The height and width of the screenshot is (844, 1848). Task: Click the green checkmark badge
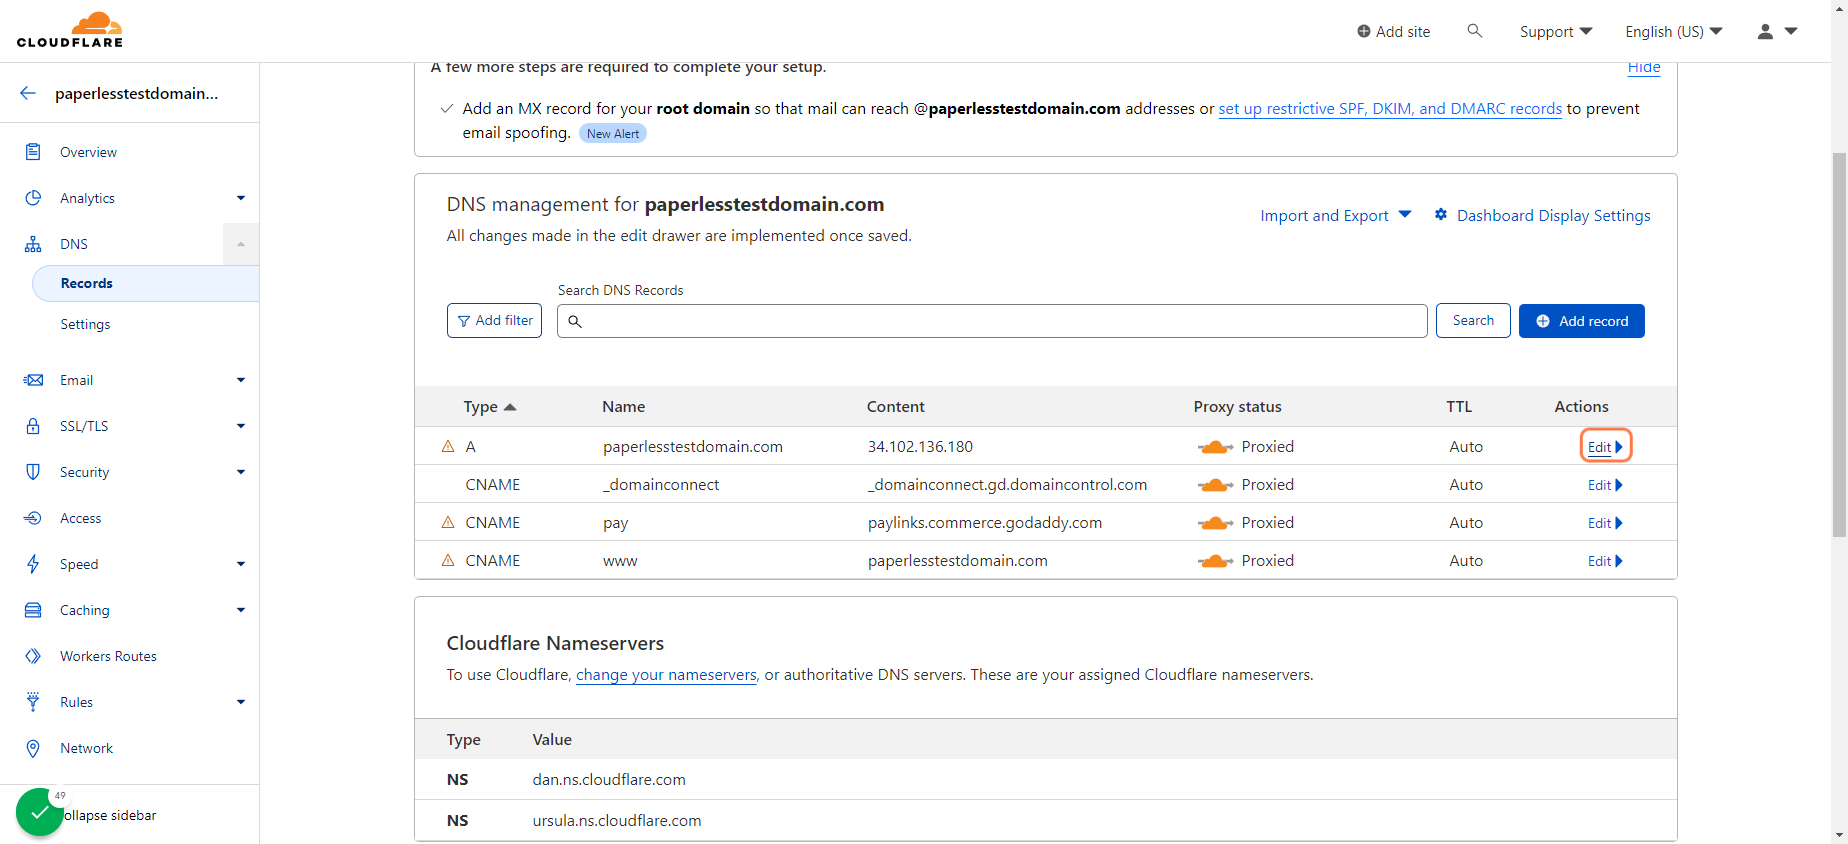pyautogui.click(x=40, y=813)
